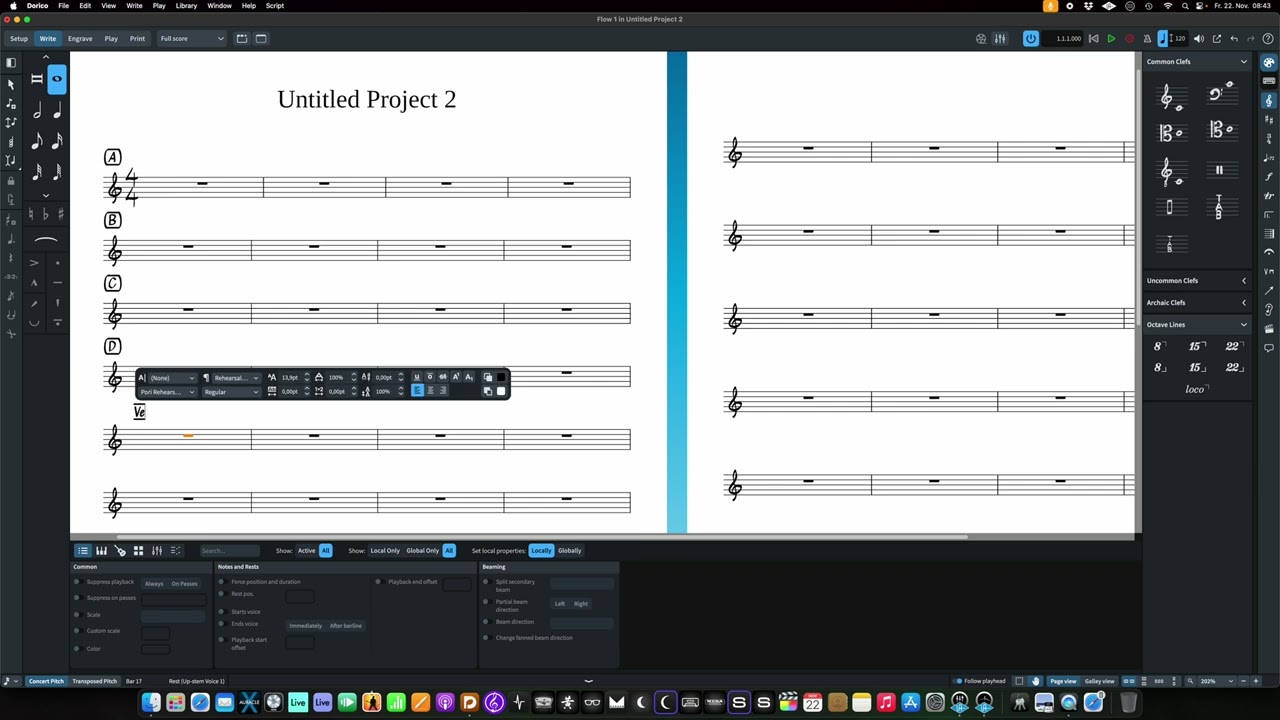
Task: Start playback with the green play button
Action: (1111, 39)
